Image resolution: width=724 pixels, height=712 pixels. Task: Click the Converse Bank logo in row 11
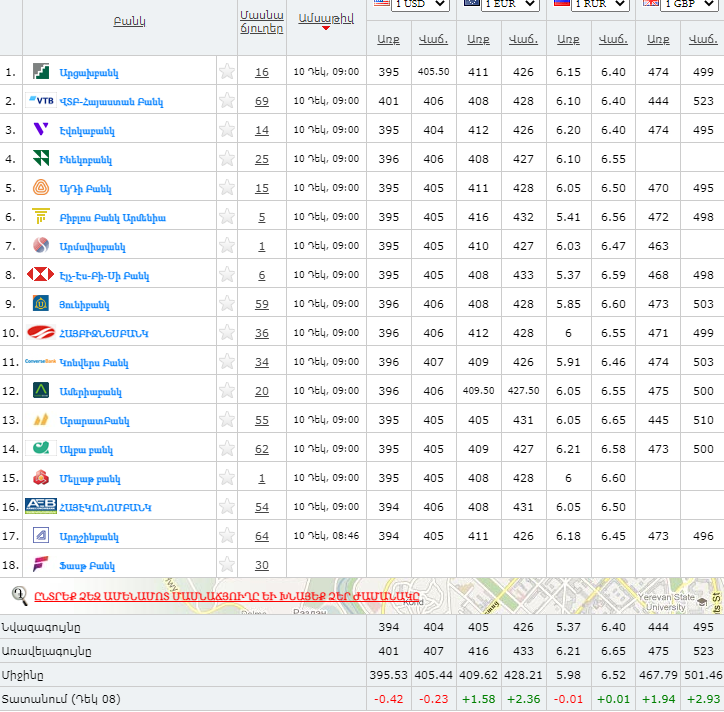click(x=41, y=362)
